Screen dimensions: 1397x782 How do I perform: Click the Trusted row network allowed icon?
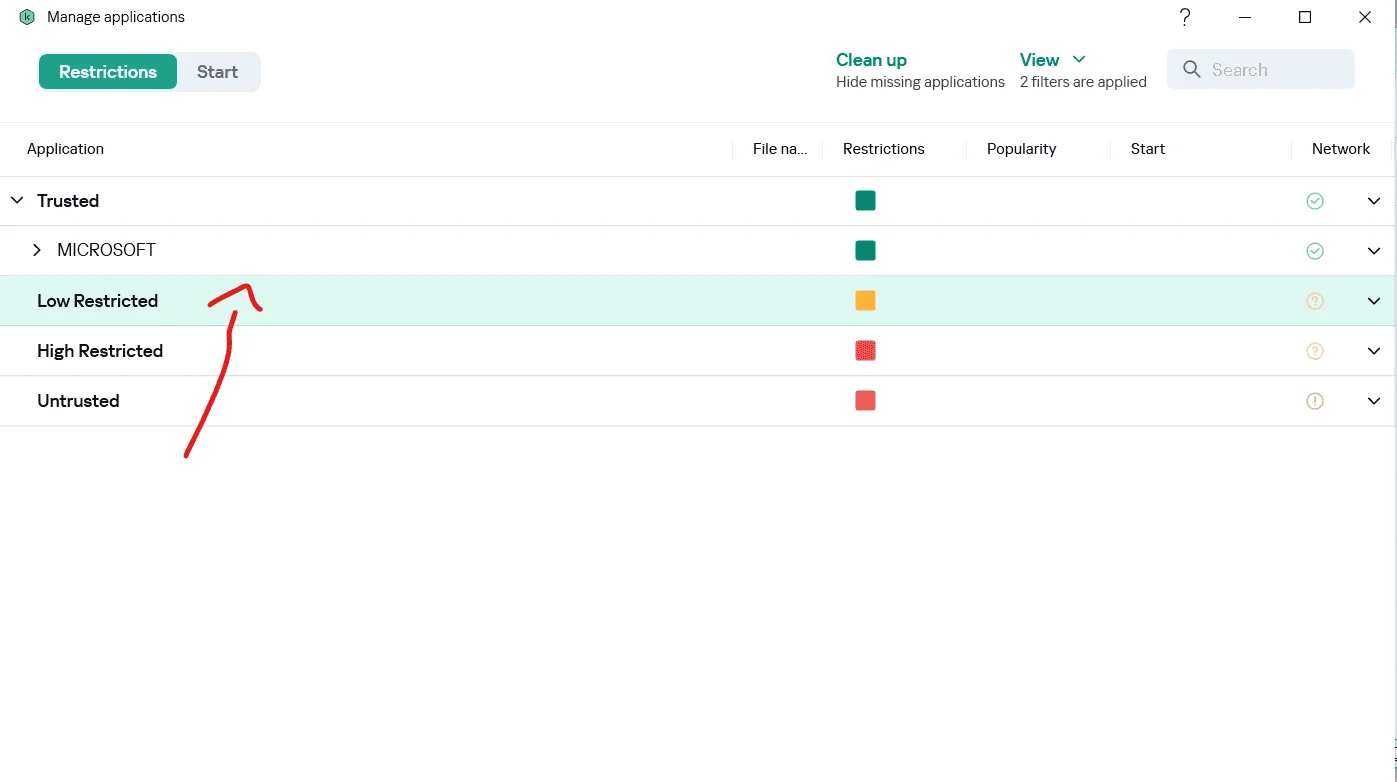[x=1315, y=201]
